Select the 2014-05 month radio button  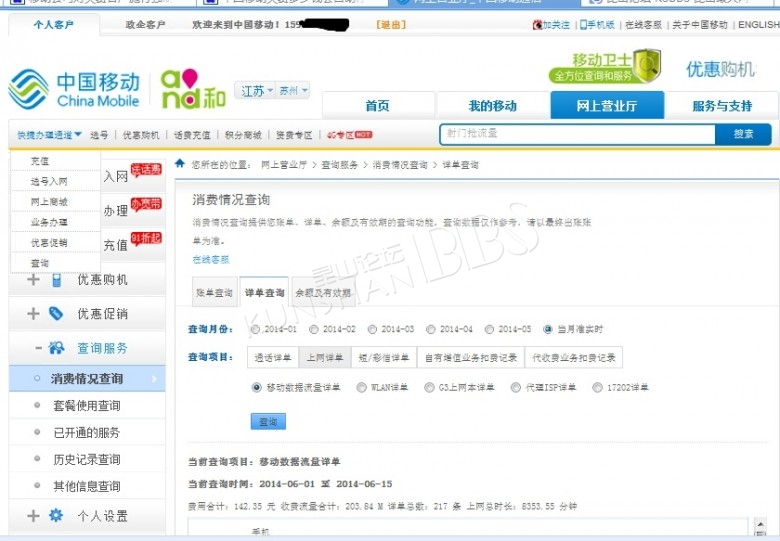tap(489, 329)
